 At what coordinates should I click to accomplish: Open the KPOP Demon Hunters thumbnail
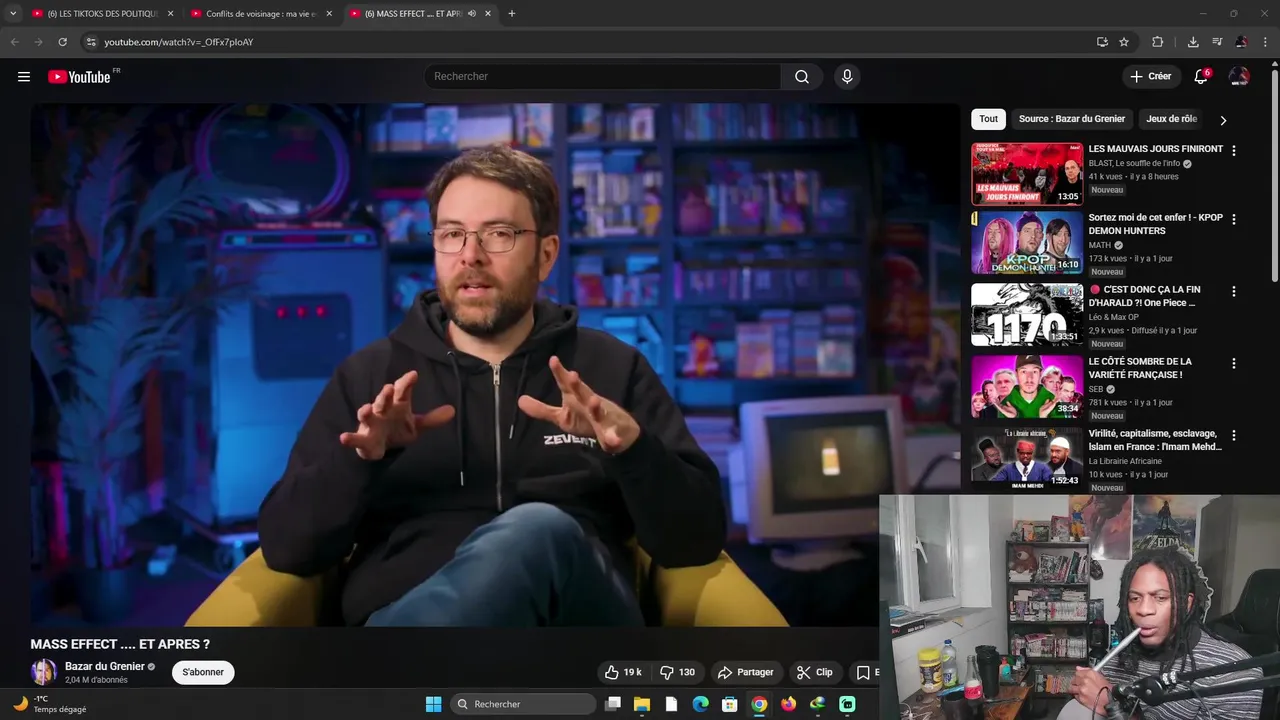click(1027, 242)
